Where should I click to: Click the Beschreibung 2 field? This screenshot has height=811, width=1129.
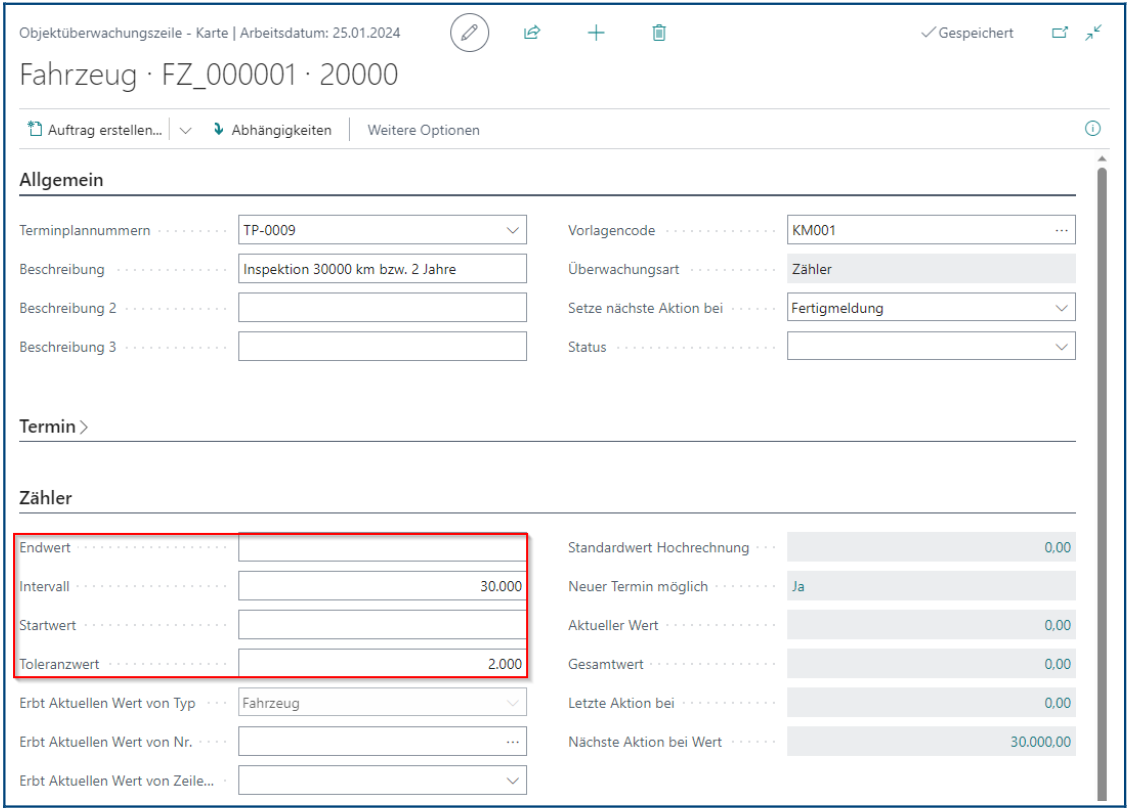tap(382, 308)
